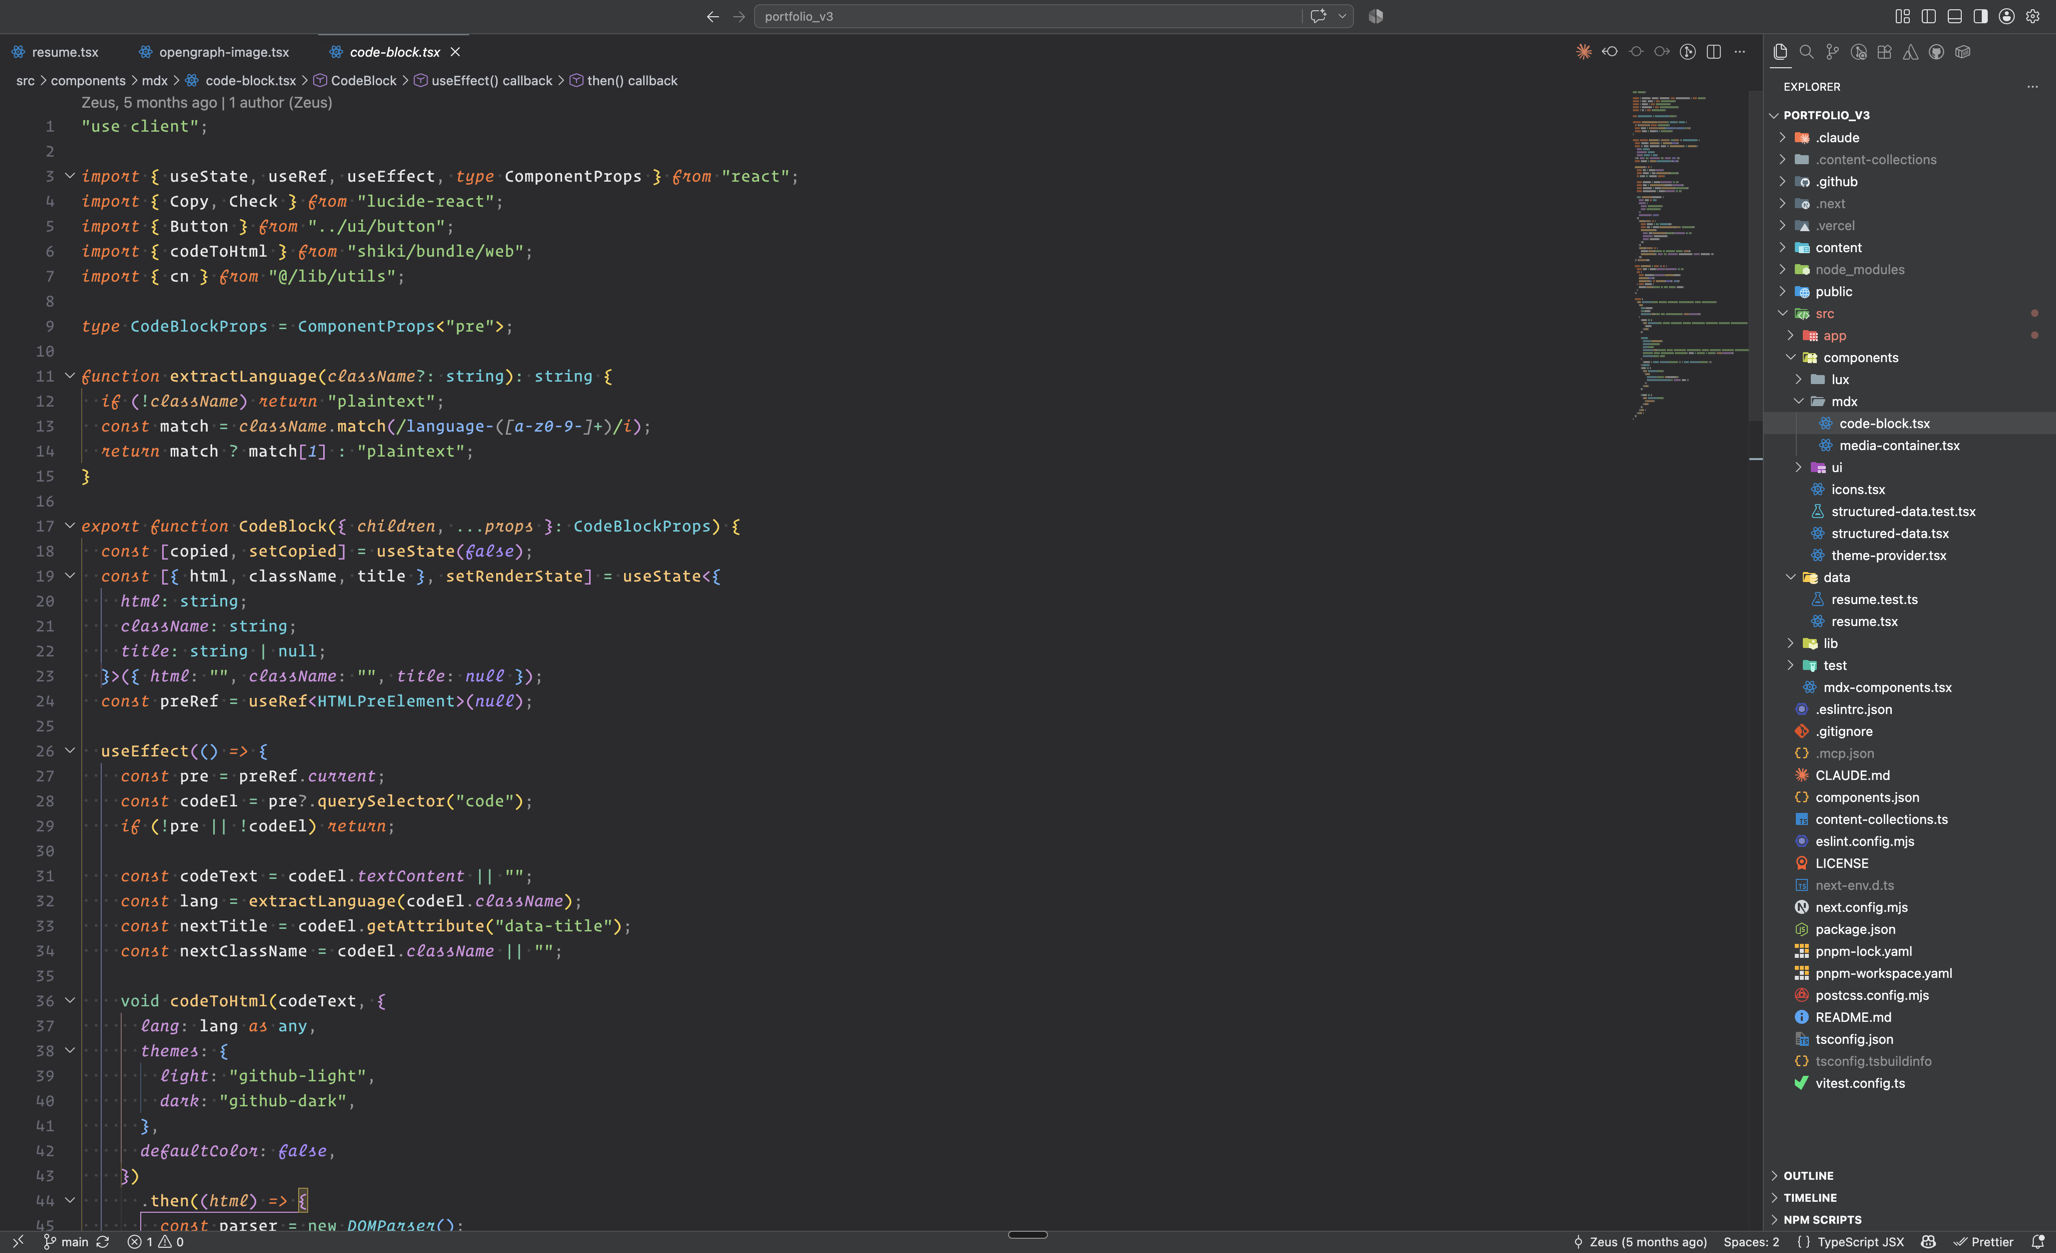Change indentation via Spaces: 2

point(1751,1242)
